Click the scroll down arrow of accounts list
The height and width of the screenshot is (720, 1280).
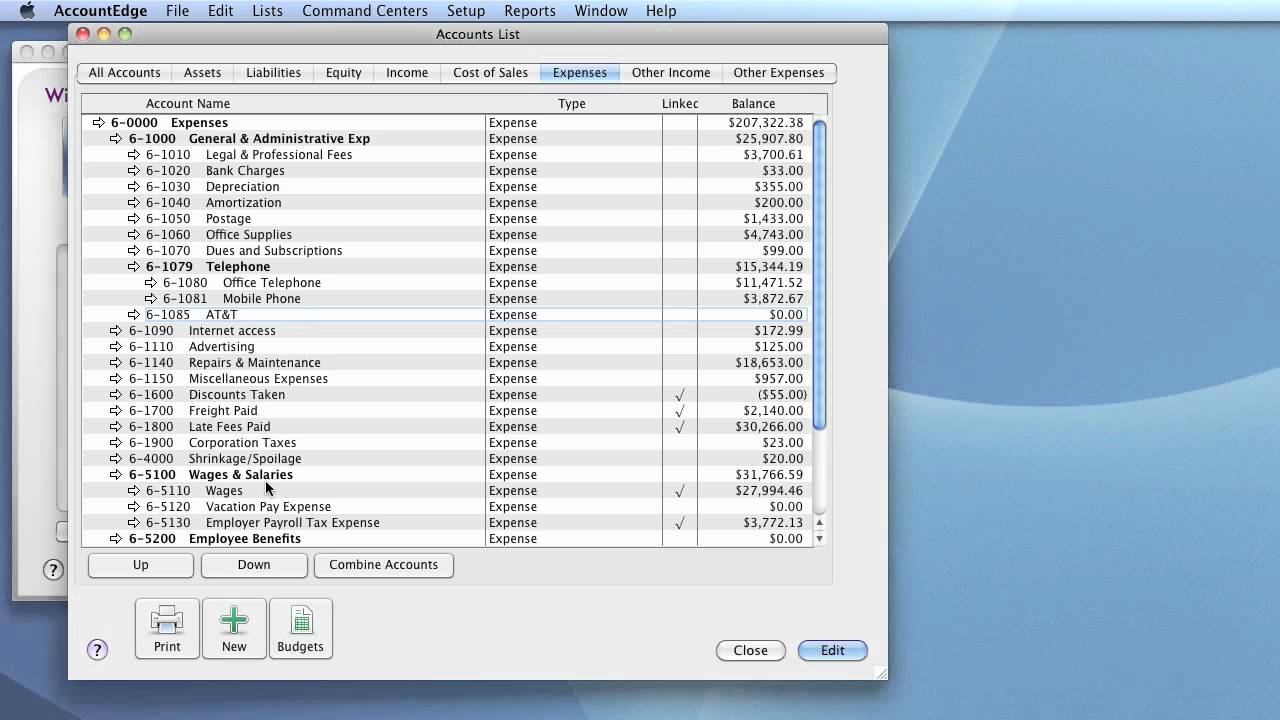(820, 539)
